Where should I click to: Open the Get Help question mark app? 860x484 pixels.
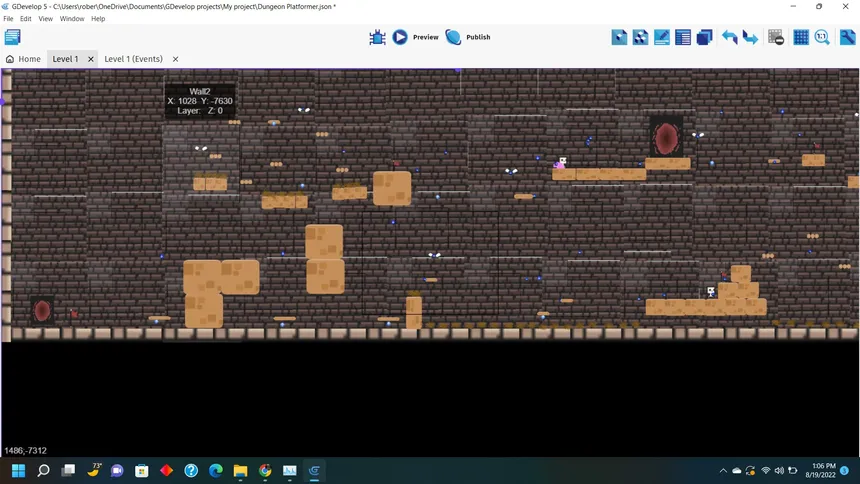[x=191, y=470]
